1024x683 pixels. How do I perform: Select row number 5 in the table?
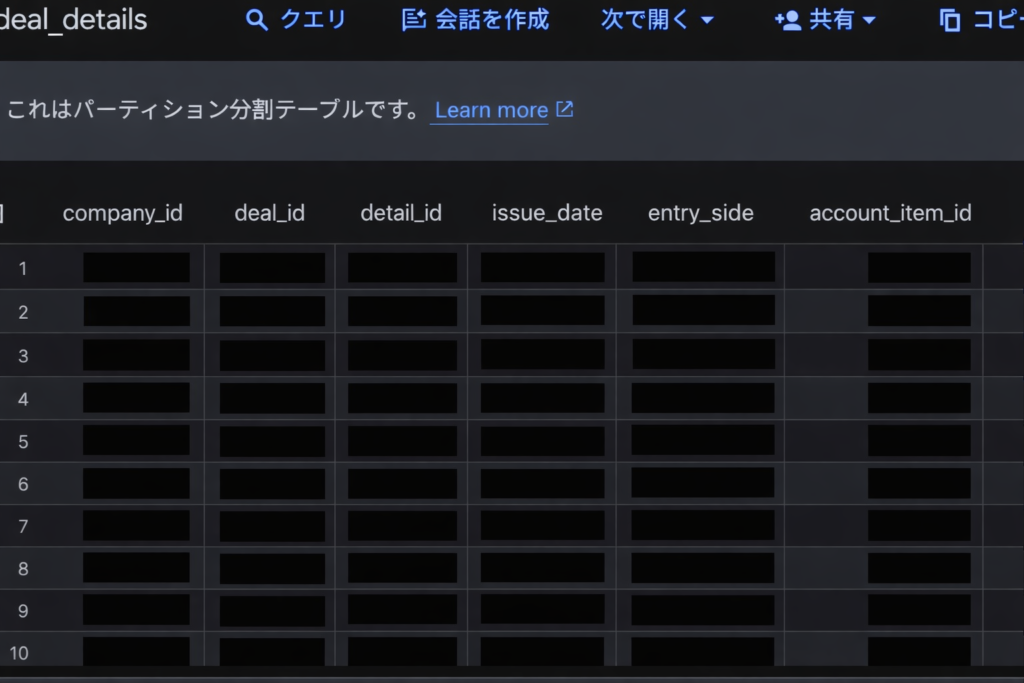[23, 441]
